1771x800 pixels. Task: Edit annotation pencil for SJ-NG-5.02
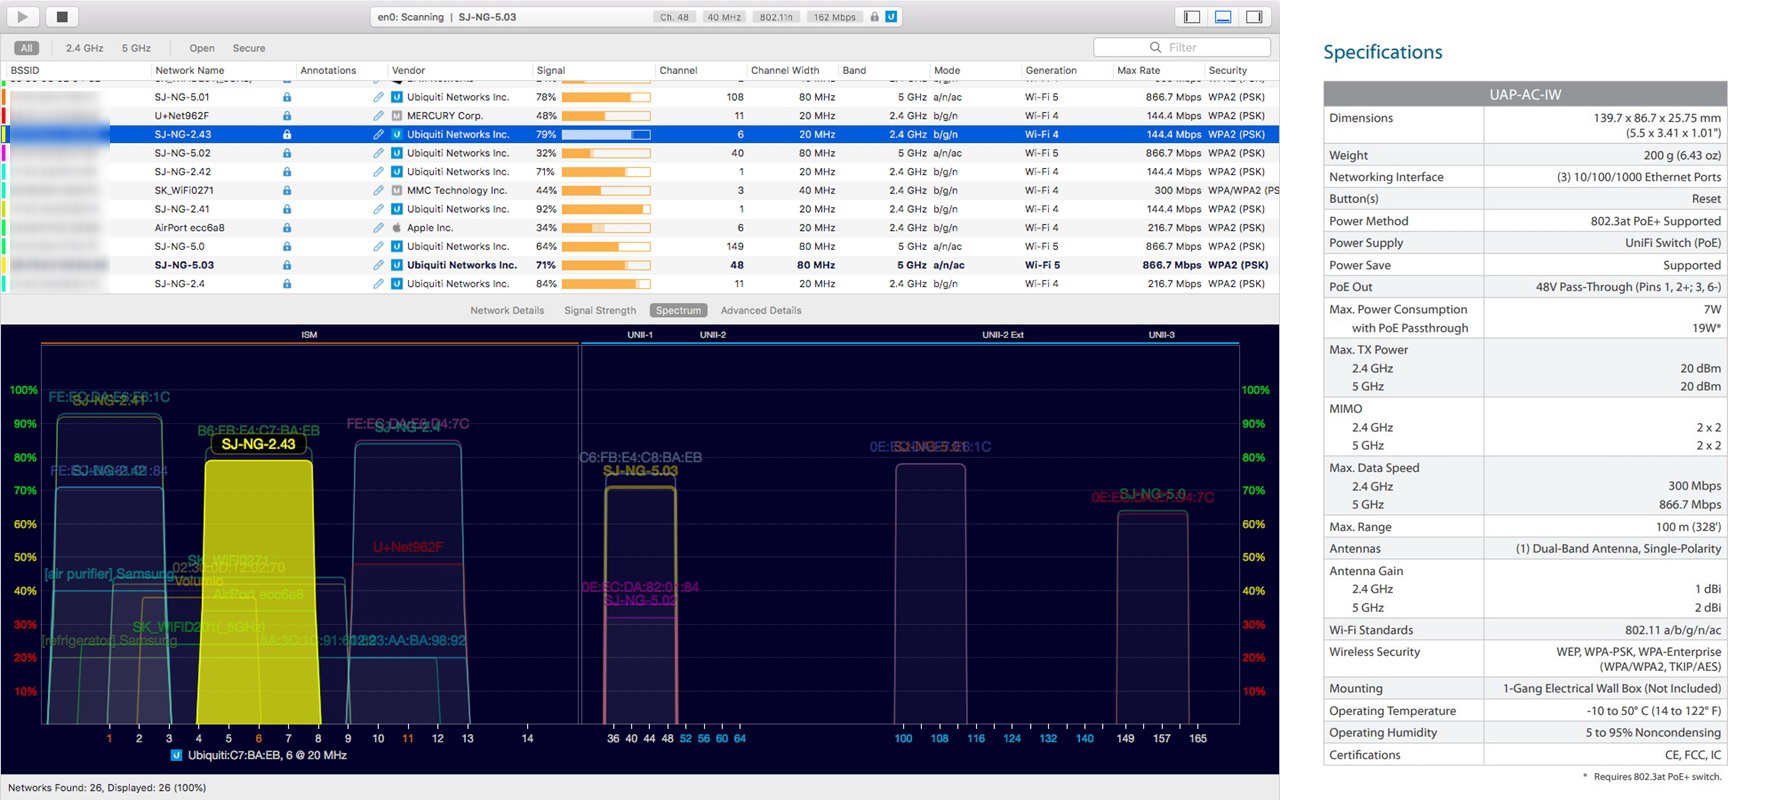click(x=378, y=153)
